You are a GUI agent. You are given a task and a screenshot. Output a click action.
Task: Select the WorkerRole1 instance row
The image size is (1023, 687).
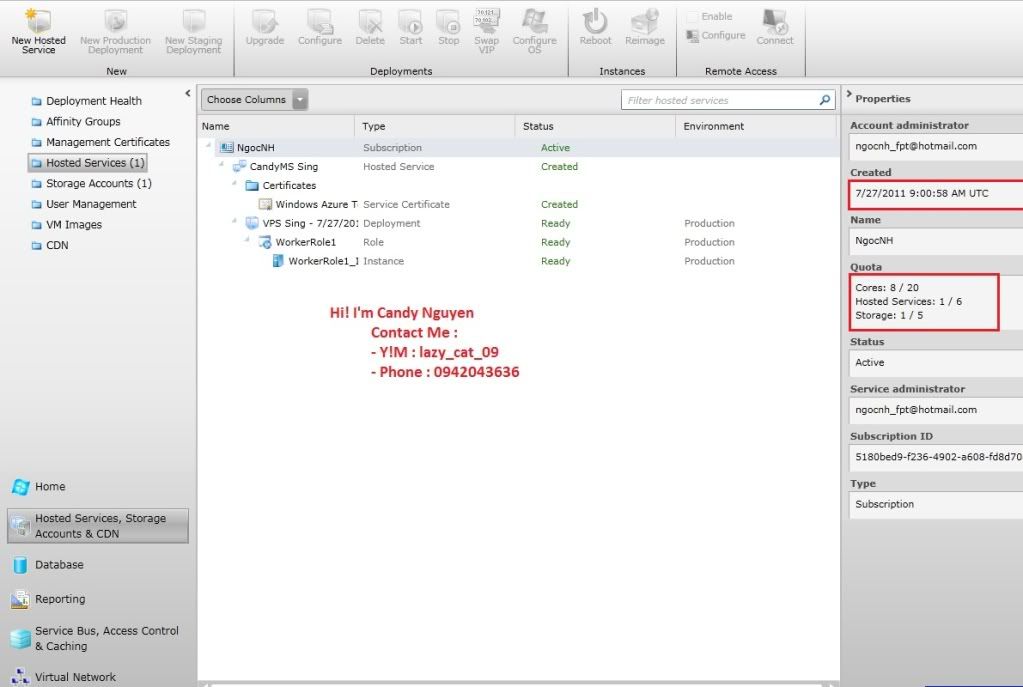point(518,261)
